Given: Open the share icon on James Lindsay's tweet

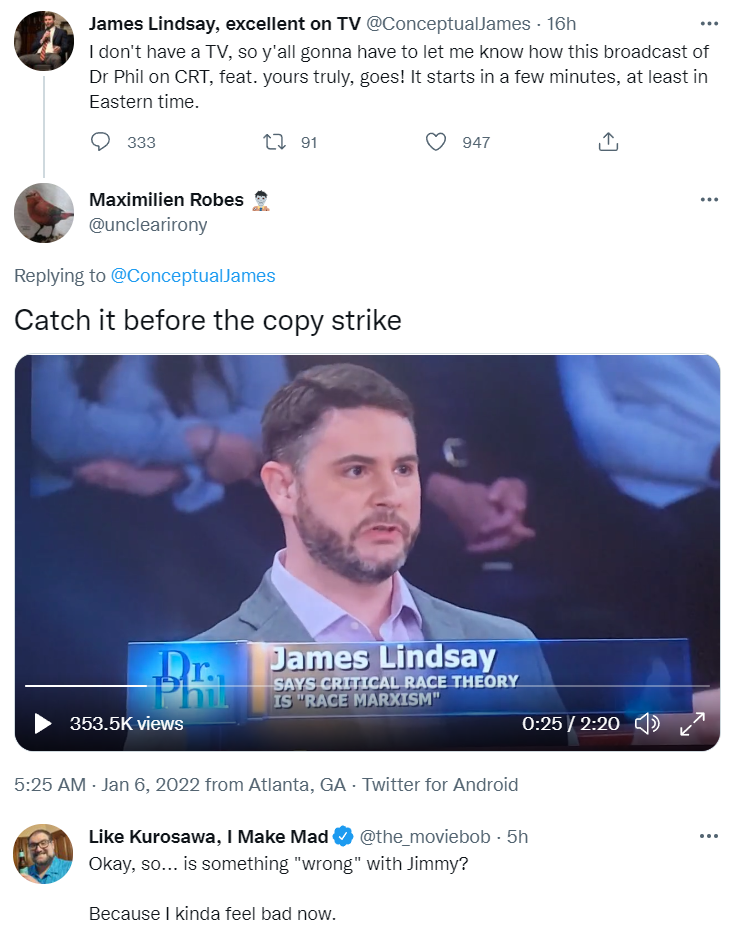Looking at the screenshot, I should tap(608, 142).
